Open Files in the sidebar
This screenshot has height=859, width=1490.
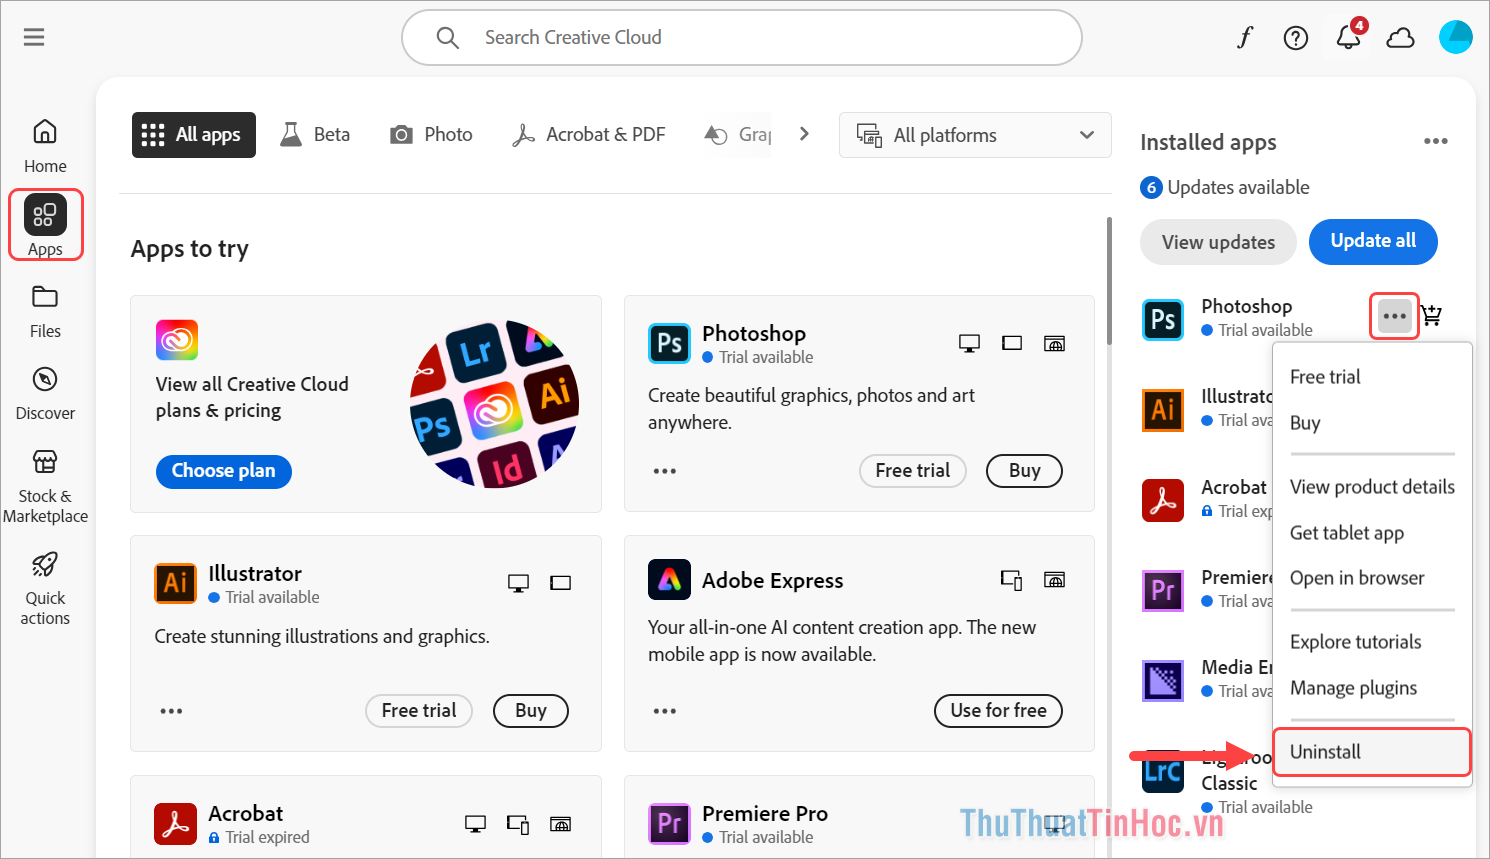pyautogui.click(x=45, y=311)
